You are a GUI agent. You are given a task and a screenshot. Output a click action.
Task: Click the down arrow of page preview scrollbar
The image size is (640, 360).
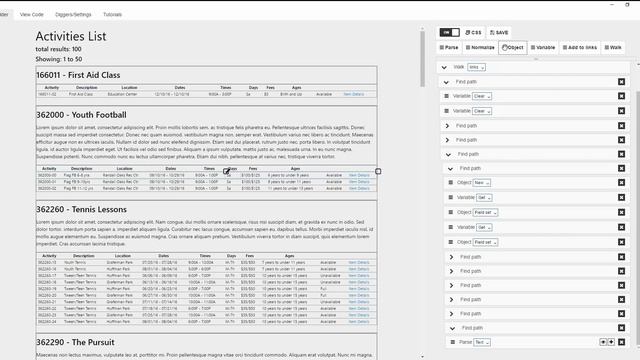point(422,356)
